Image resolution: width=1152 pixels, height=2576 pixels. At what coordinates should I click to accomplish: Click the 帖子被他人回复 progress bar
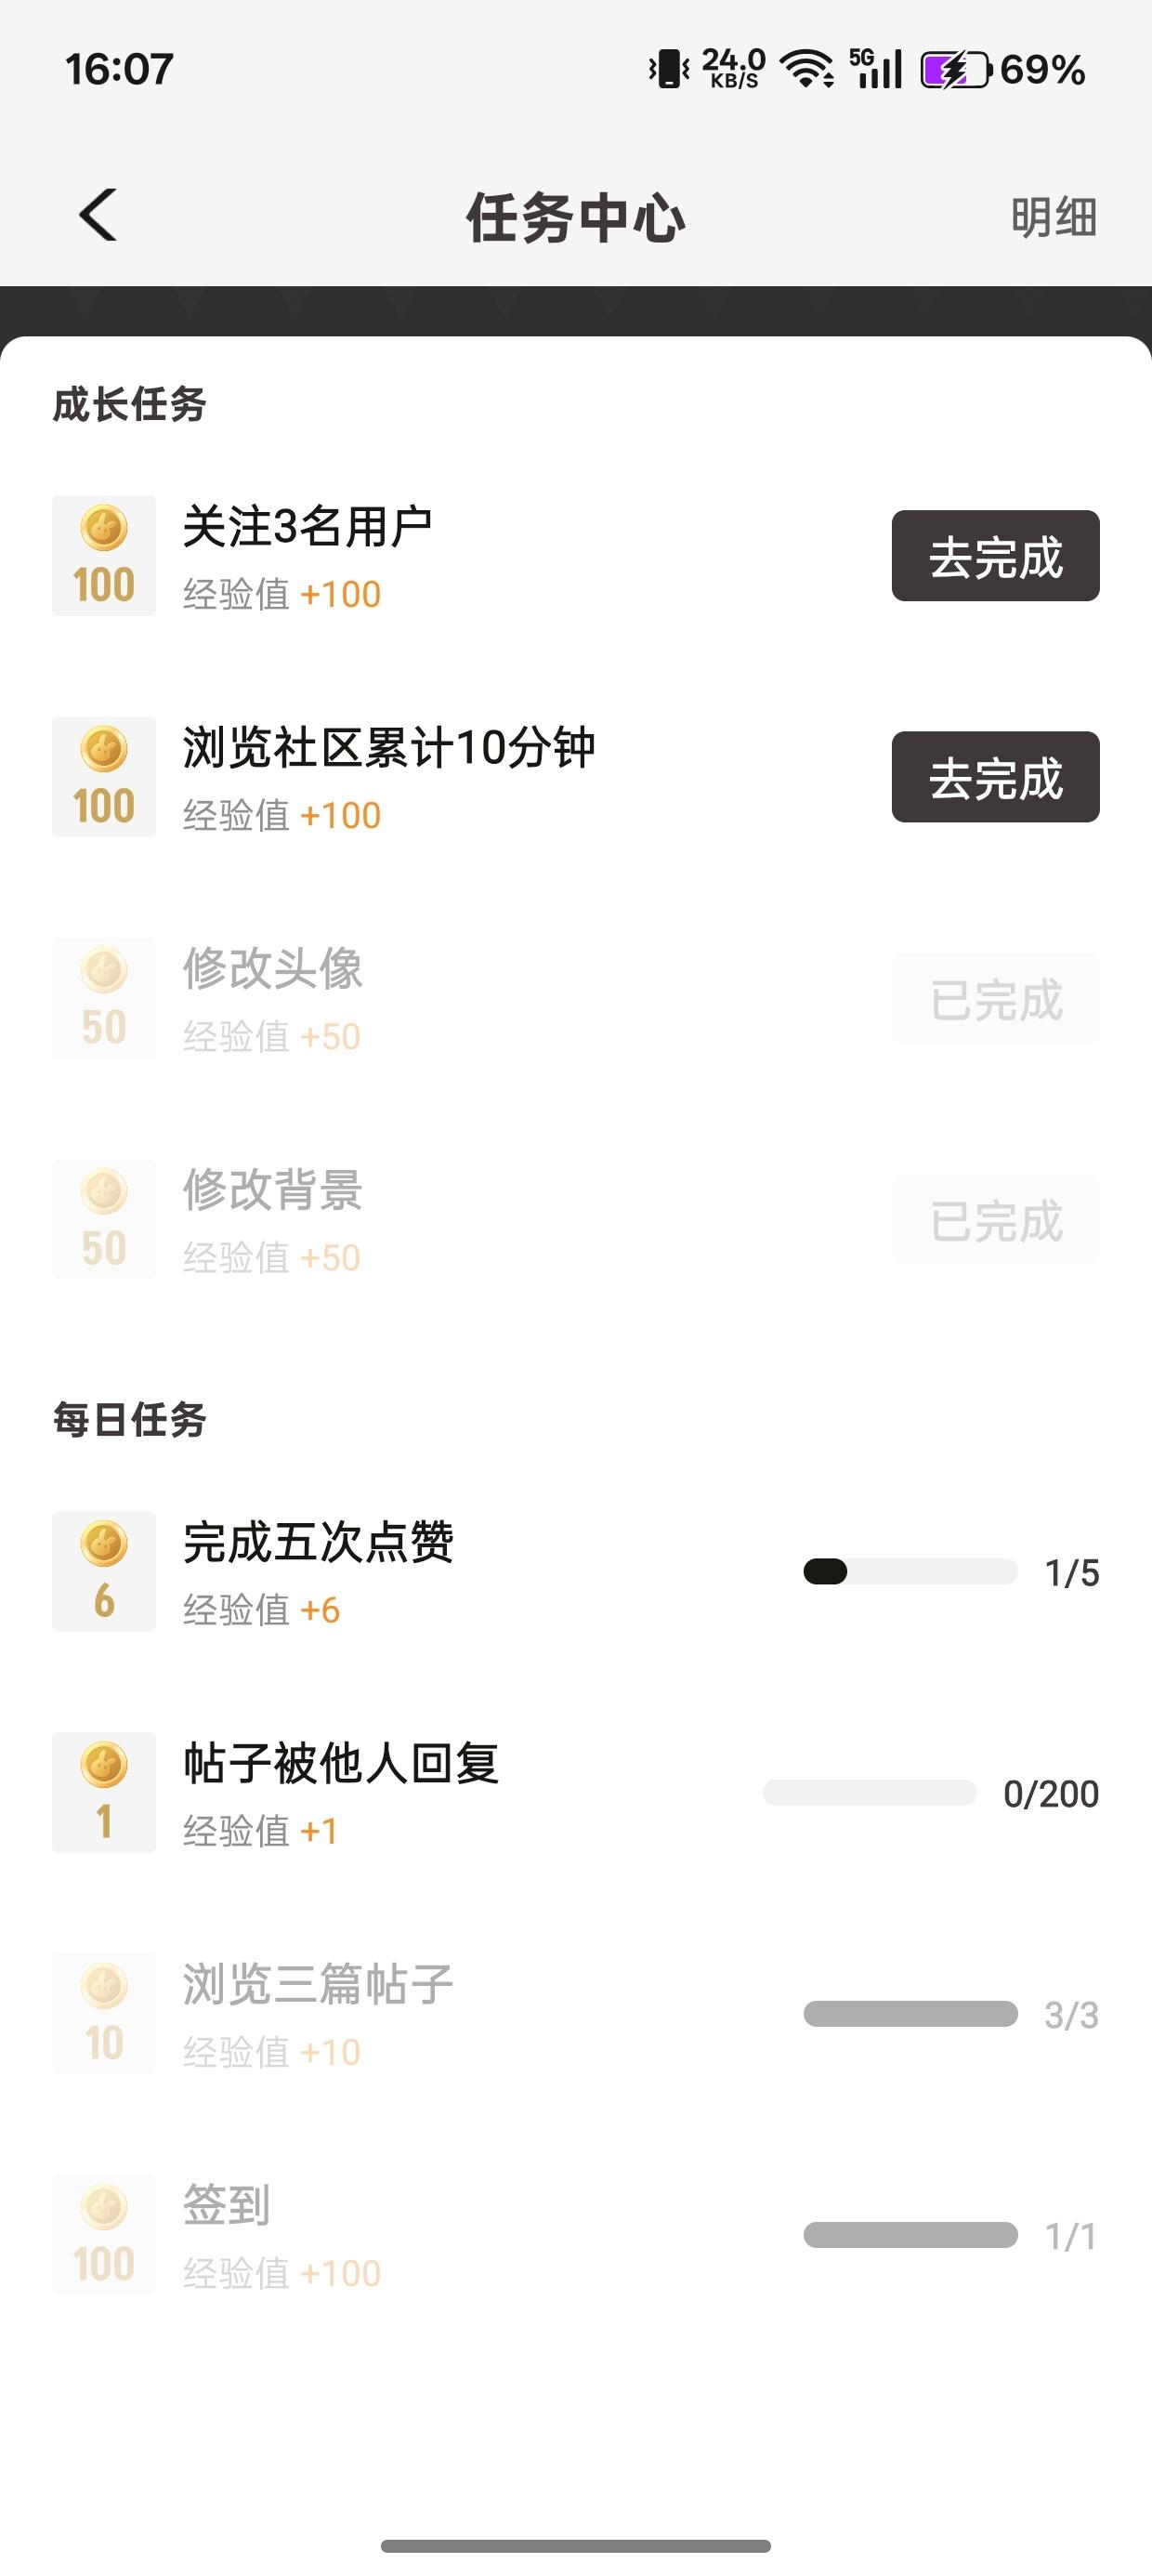point(870,1793)
